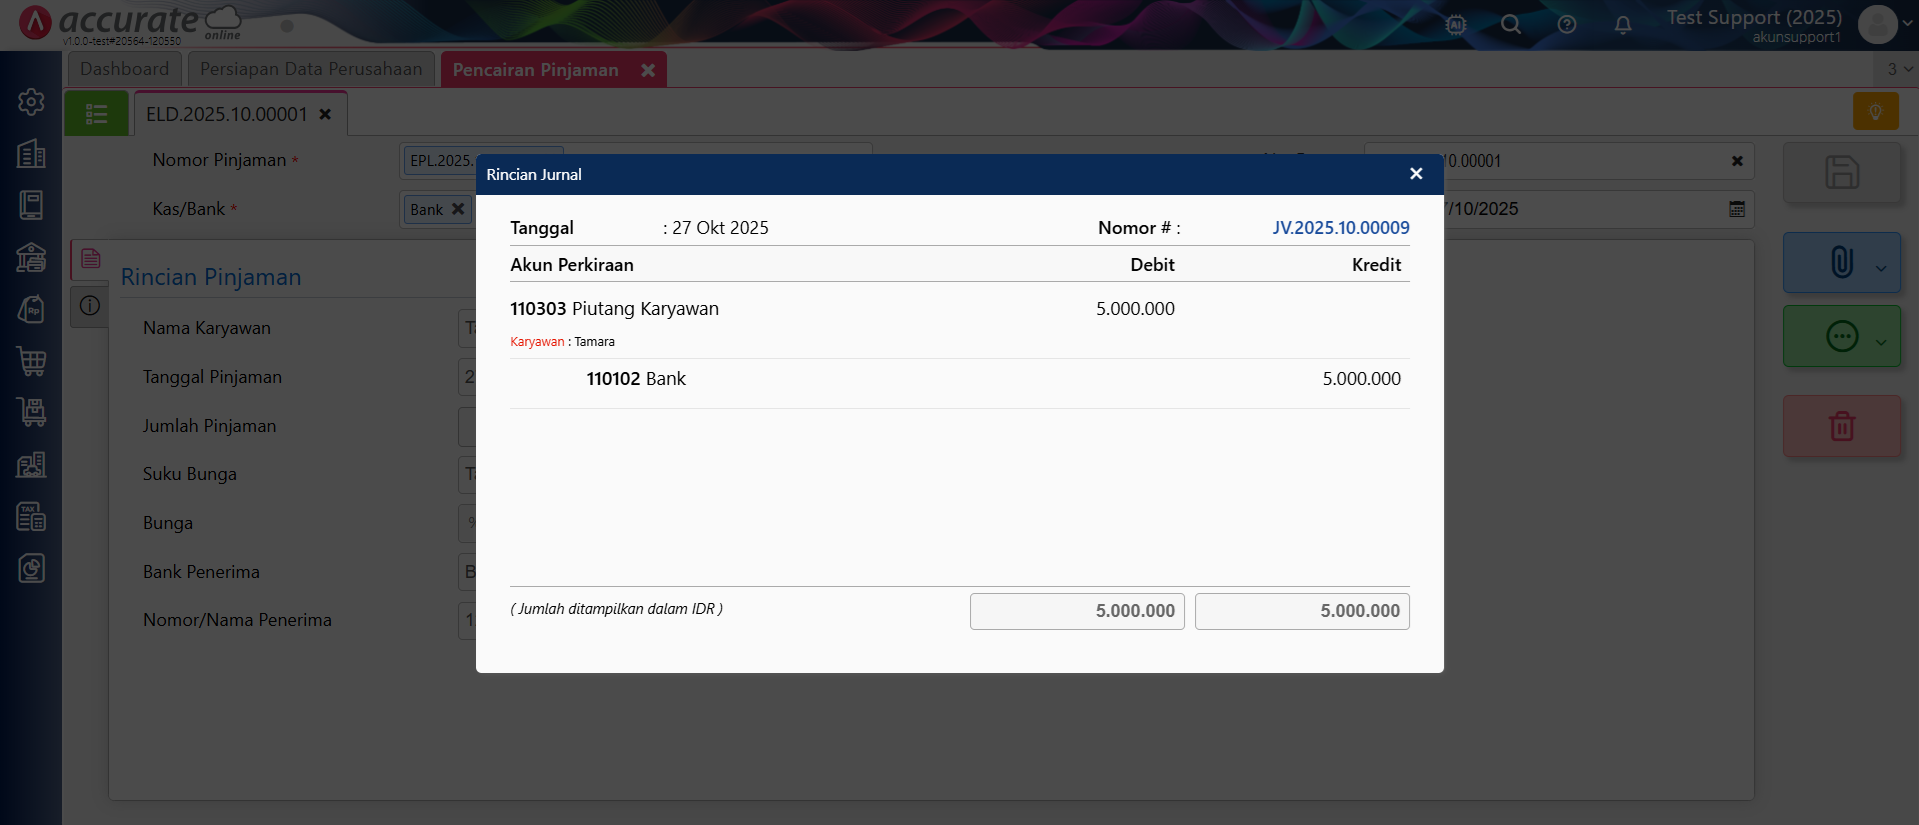
Task: Open the TAX calculator module icon
Action: 31,517
